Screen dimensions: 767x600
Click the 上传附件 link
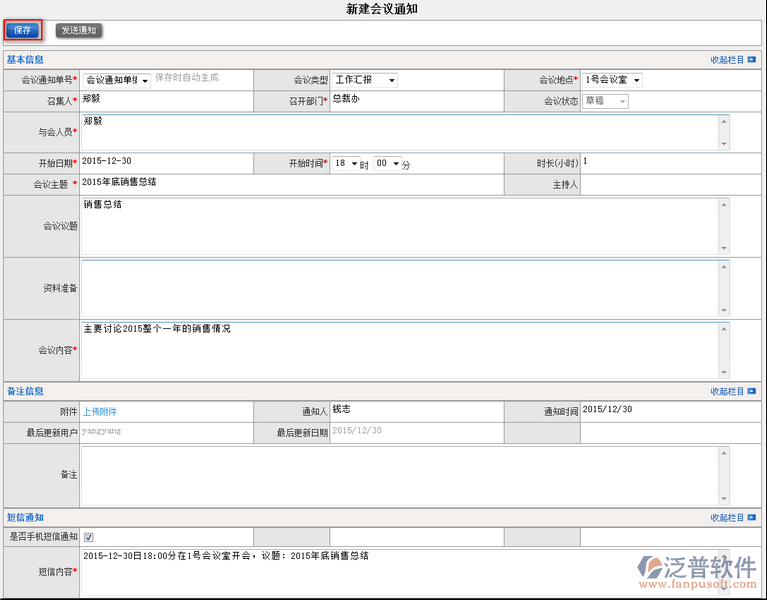coord(99,411)
